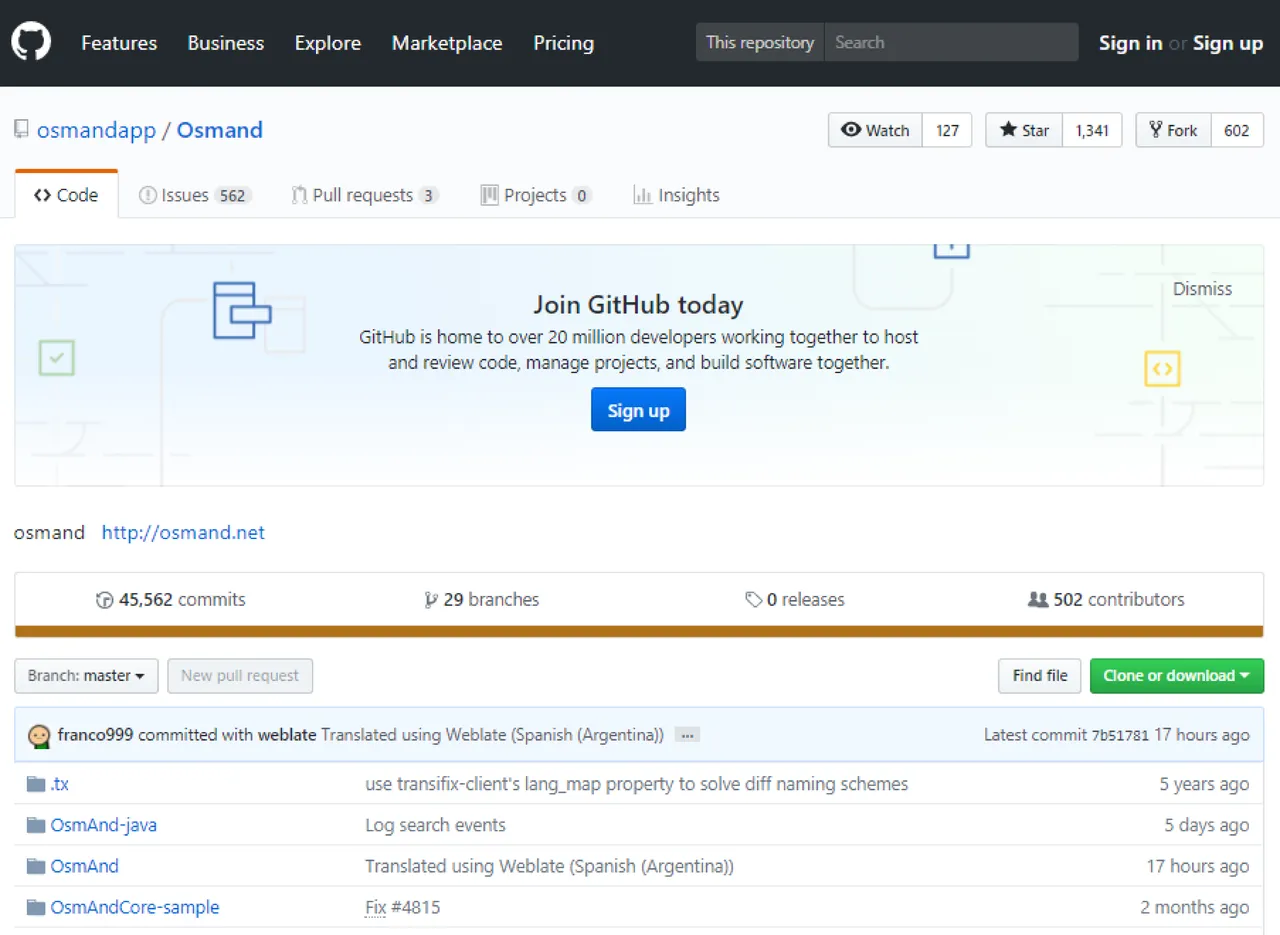View the 45,562 commits history
The height and width of the screenshot is (935, 1280).
(171, 600)
